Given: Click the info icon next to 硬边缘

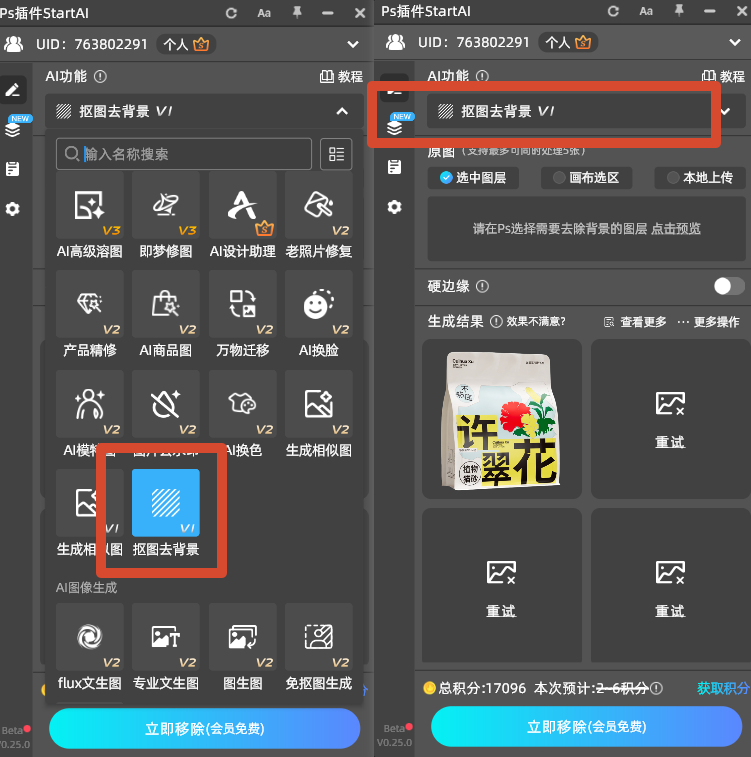Looking at the screenshot, I should click(x=482, y=286).
